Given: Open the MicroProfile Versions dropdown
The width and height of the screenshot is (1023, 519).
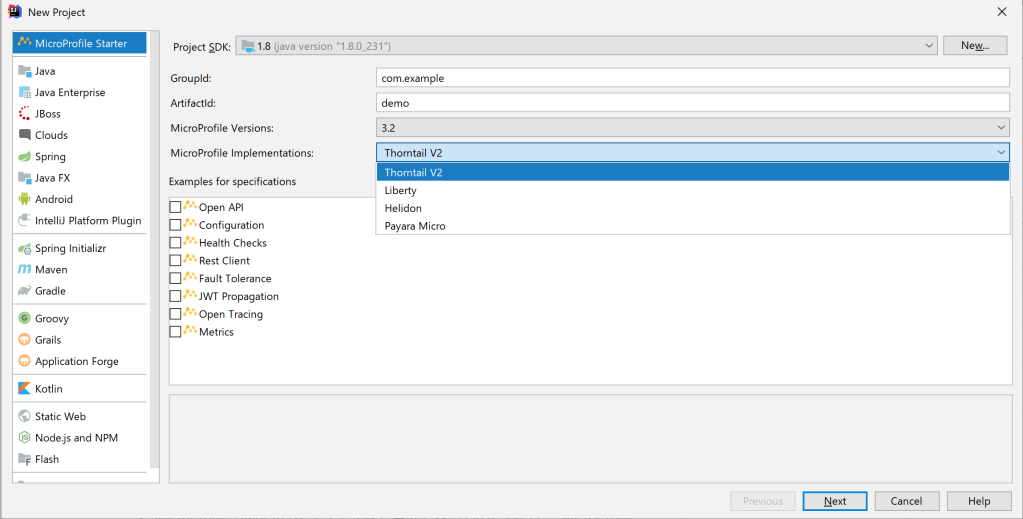Looking at the screenshot, I should pyautogui.click(x=1001, y=128).
